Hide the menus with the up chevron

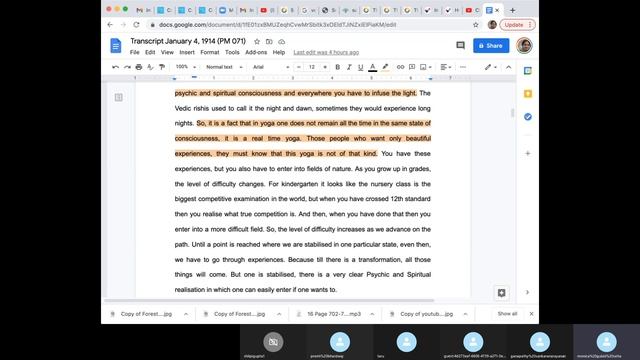point(509,67)
